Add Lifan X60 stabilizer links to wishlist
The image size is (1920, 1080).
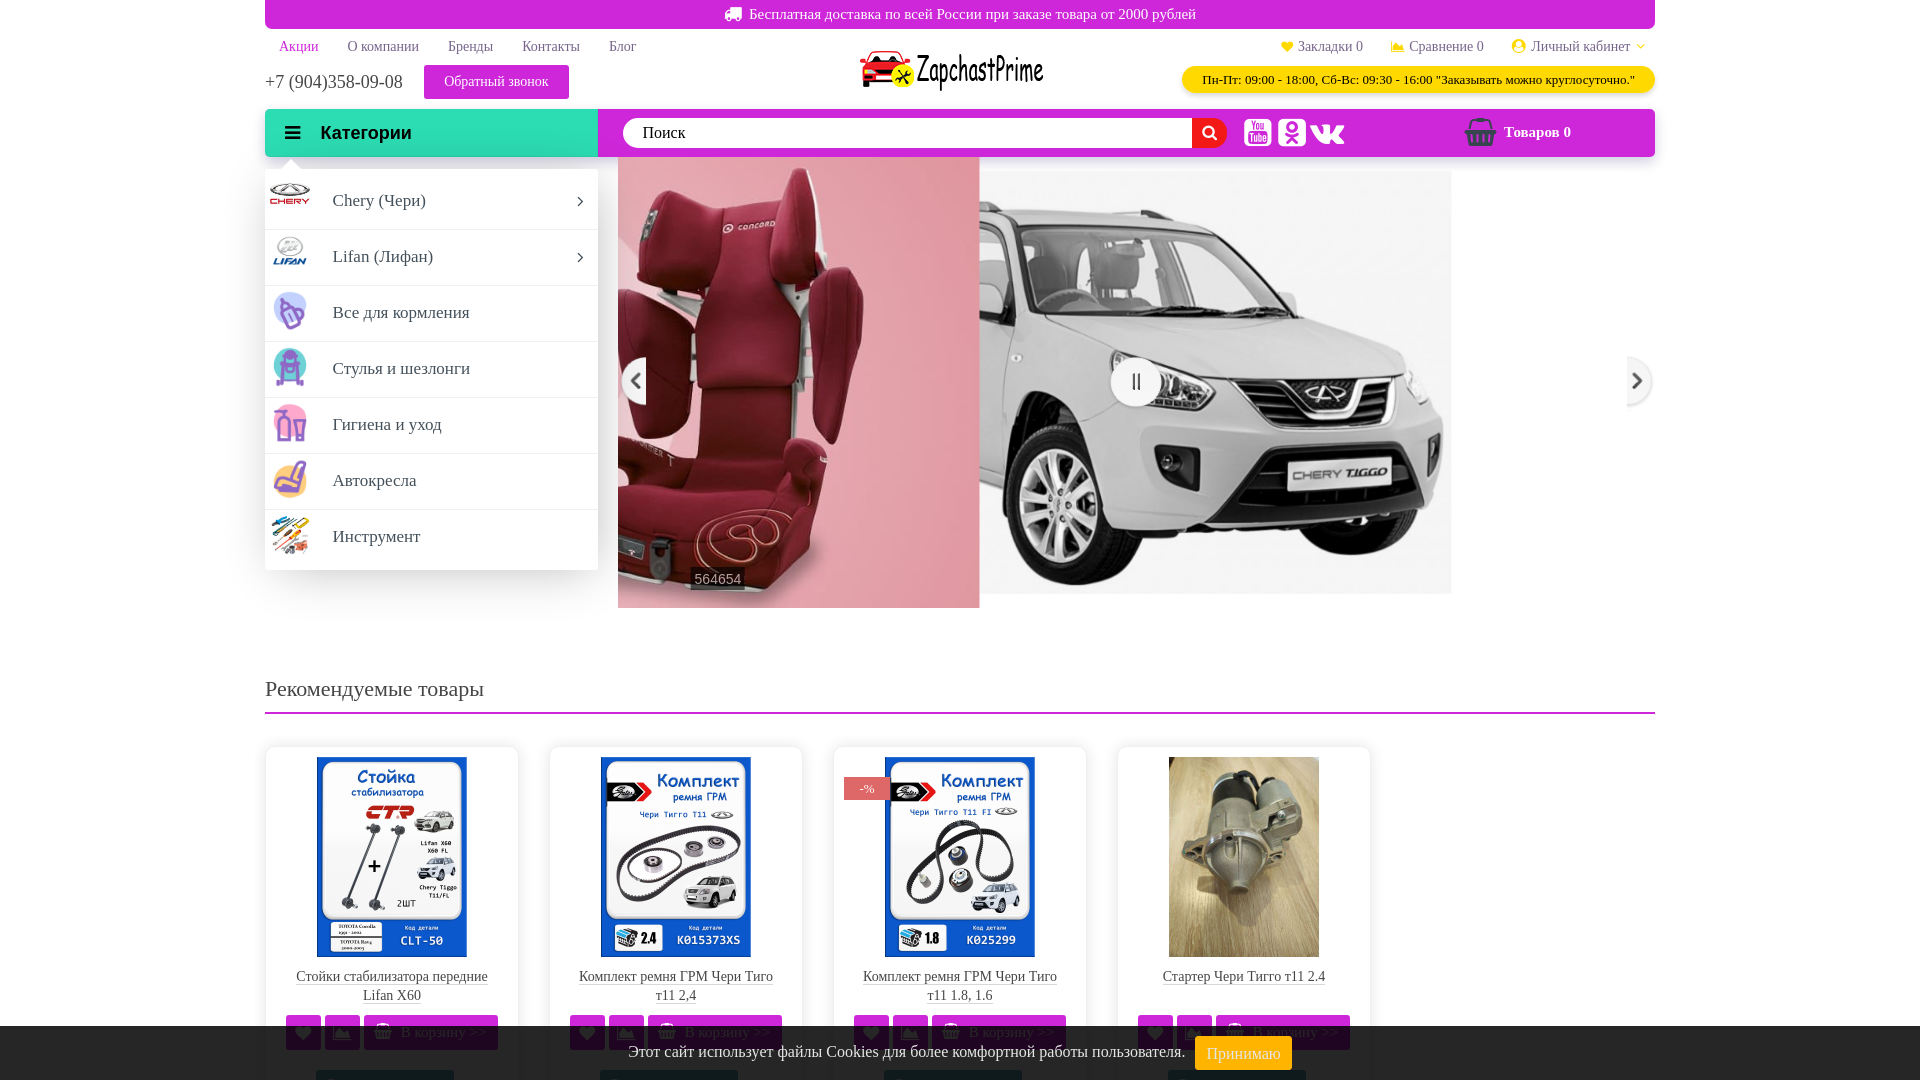[303, 1032]
